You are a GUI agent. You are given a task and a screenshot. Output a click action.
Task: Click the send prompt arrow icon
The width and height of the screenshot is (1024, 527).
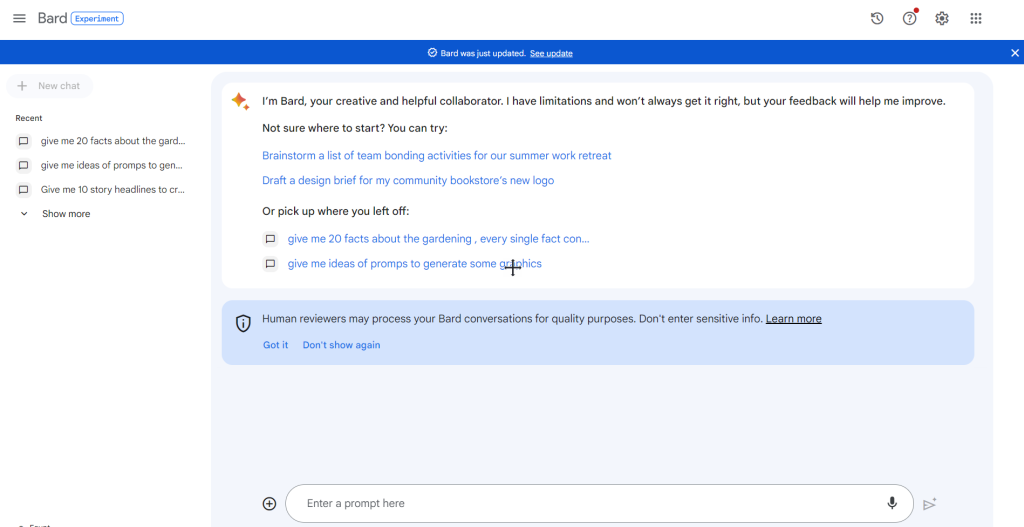[930, 504]
